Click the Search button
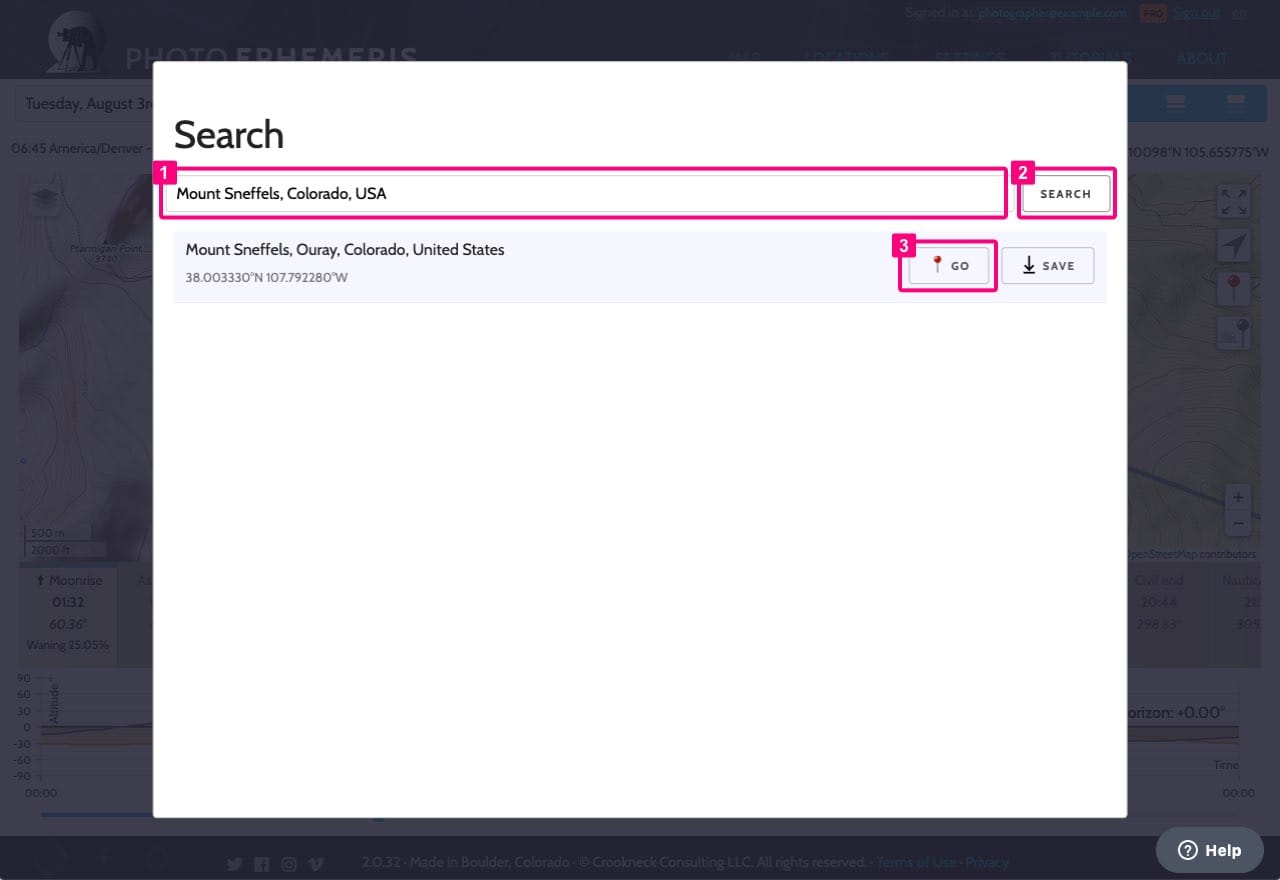Viewport: 1280px width, 880px height. [x=1065, y=194]
